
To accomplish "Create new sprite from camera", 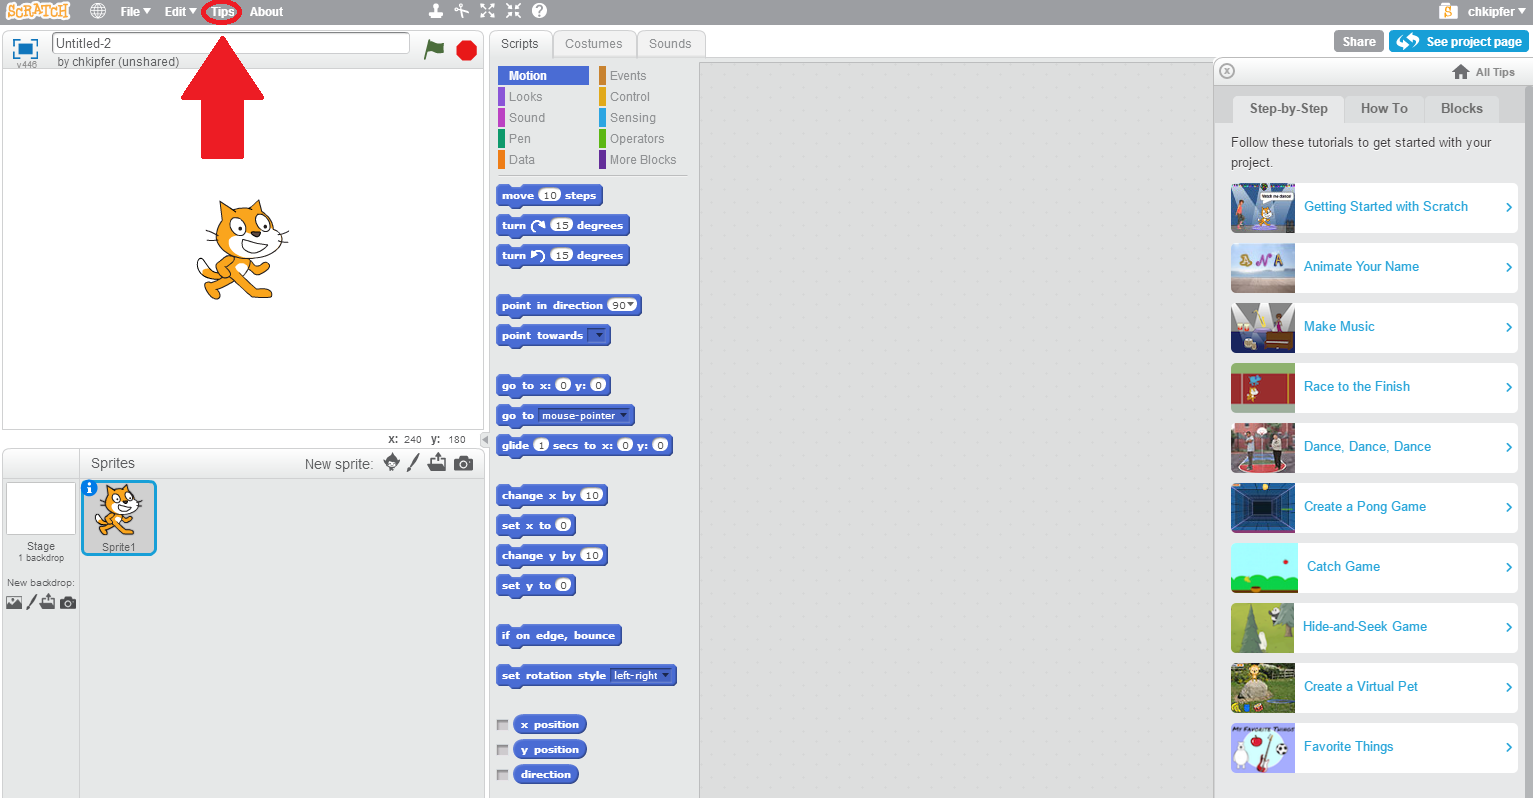I will click(463, 463).
